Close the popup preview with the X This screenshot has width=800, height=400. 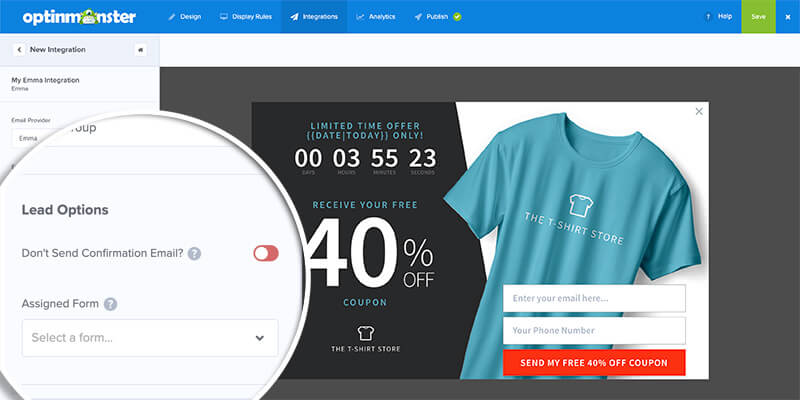[x=699, y=111]
